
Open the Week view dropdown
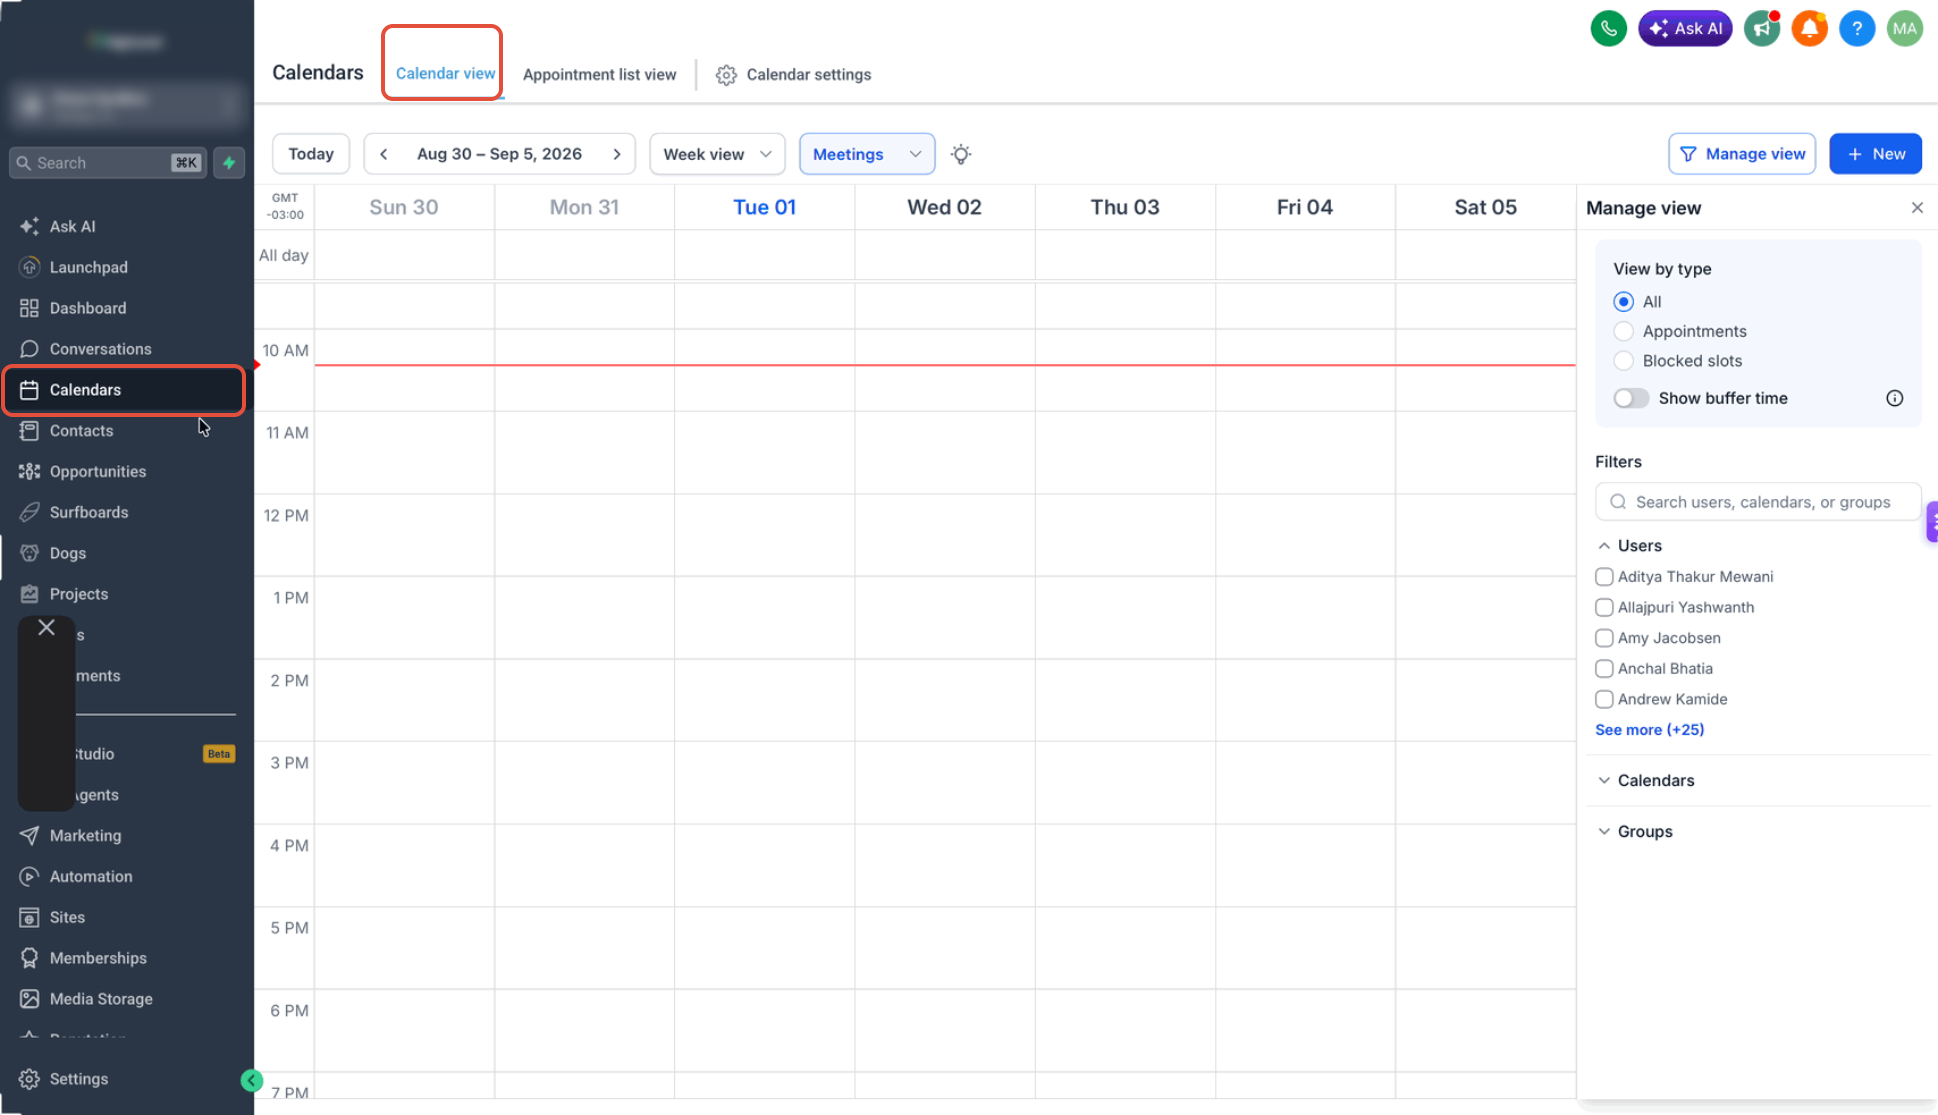click(717, 154)
